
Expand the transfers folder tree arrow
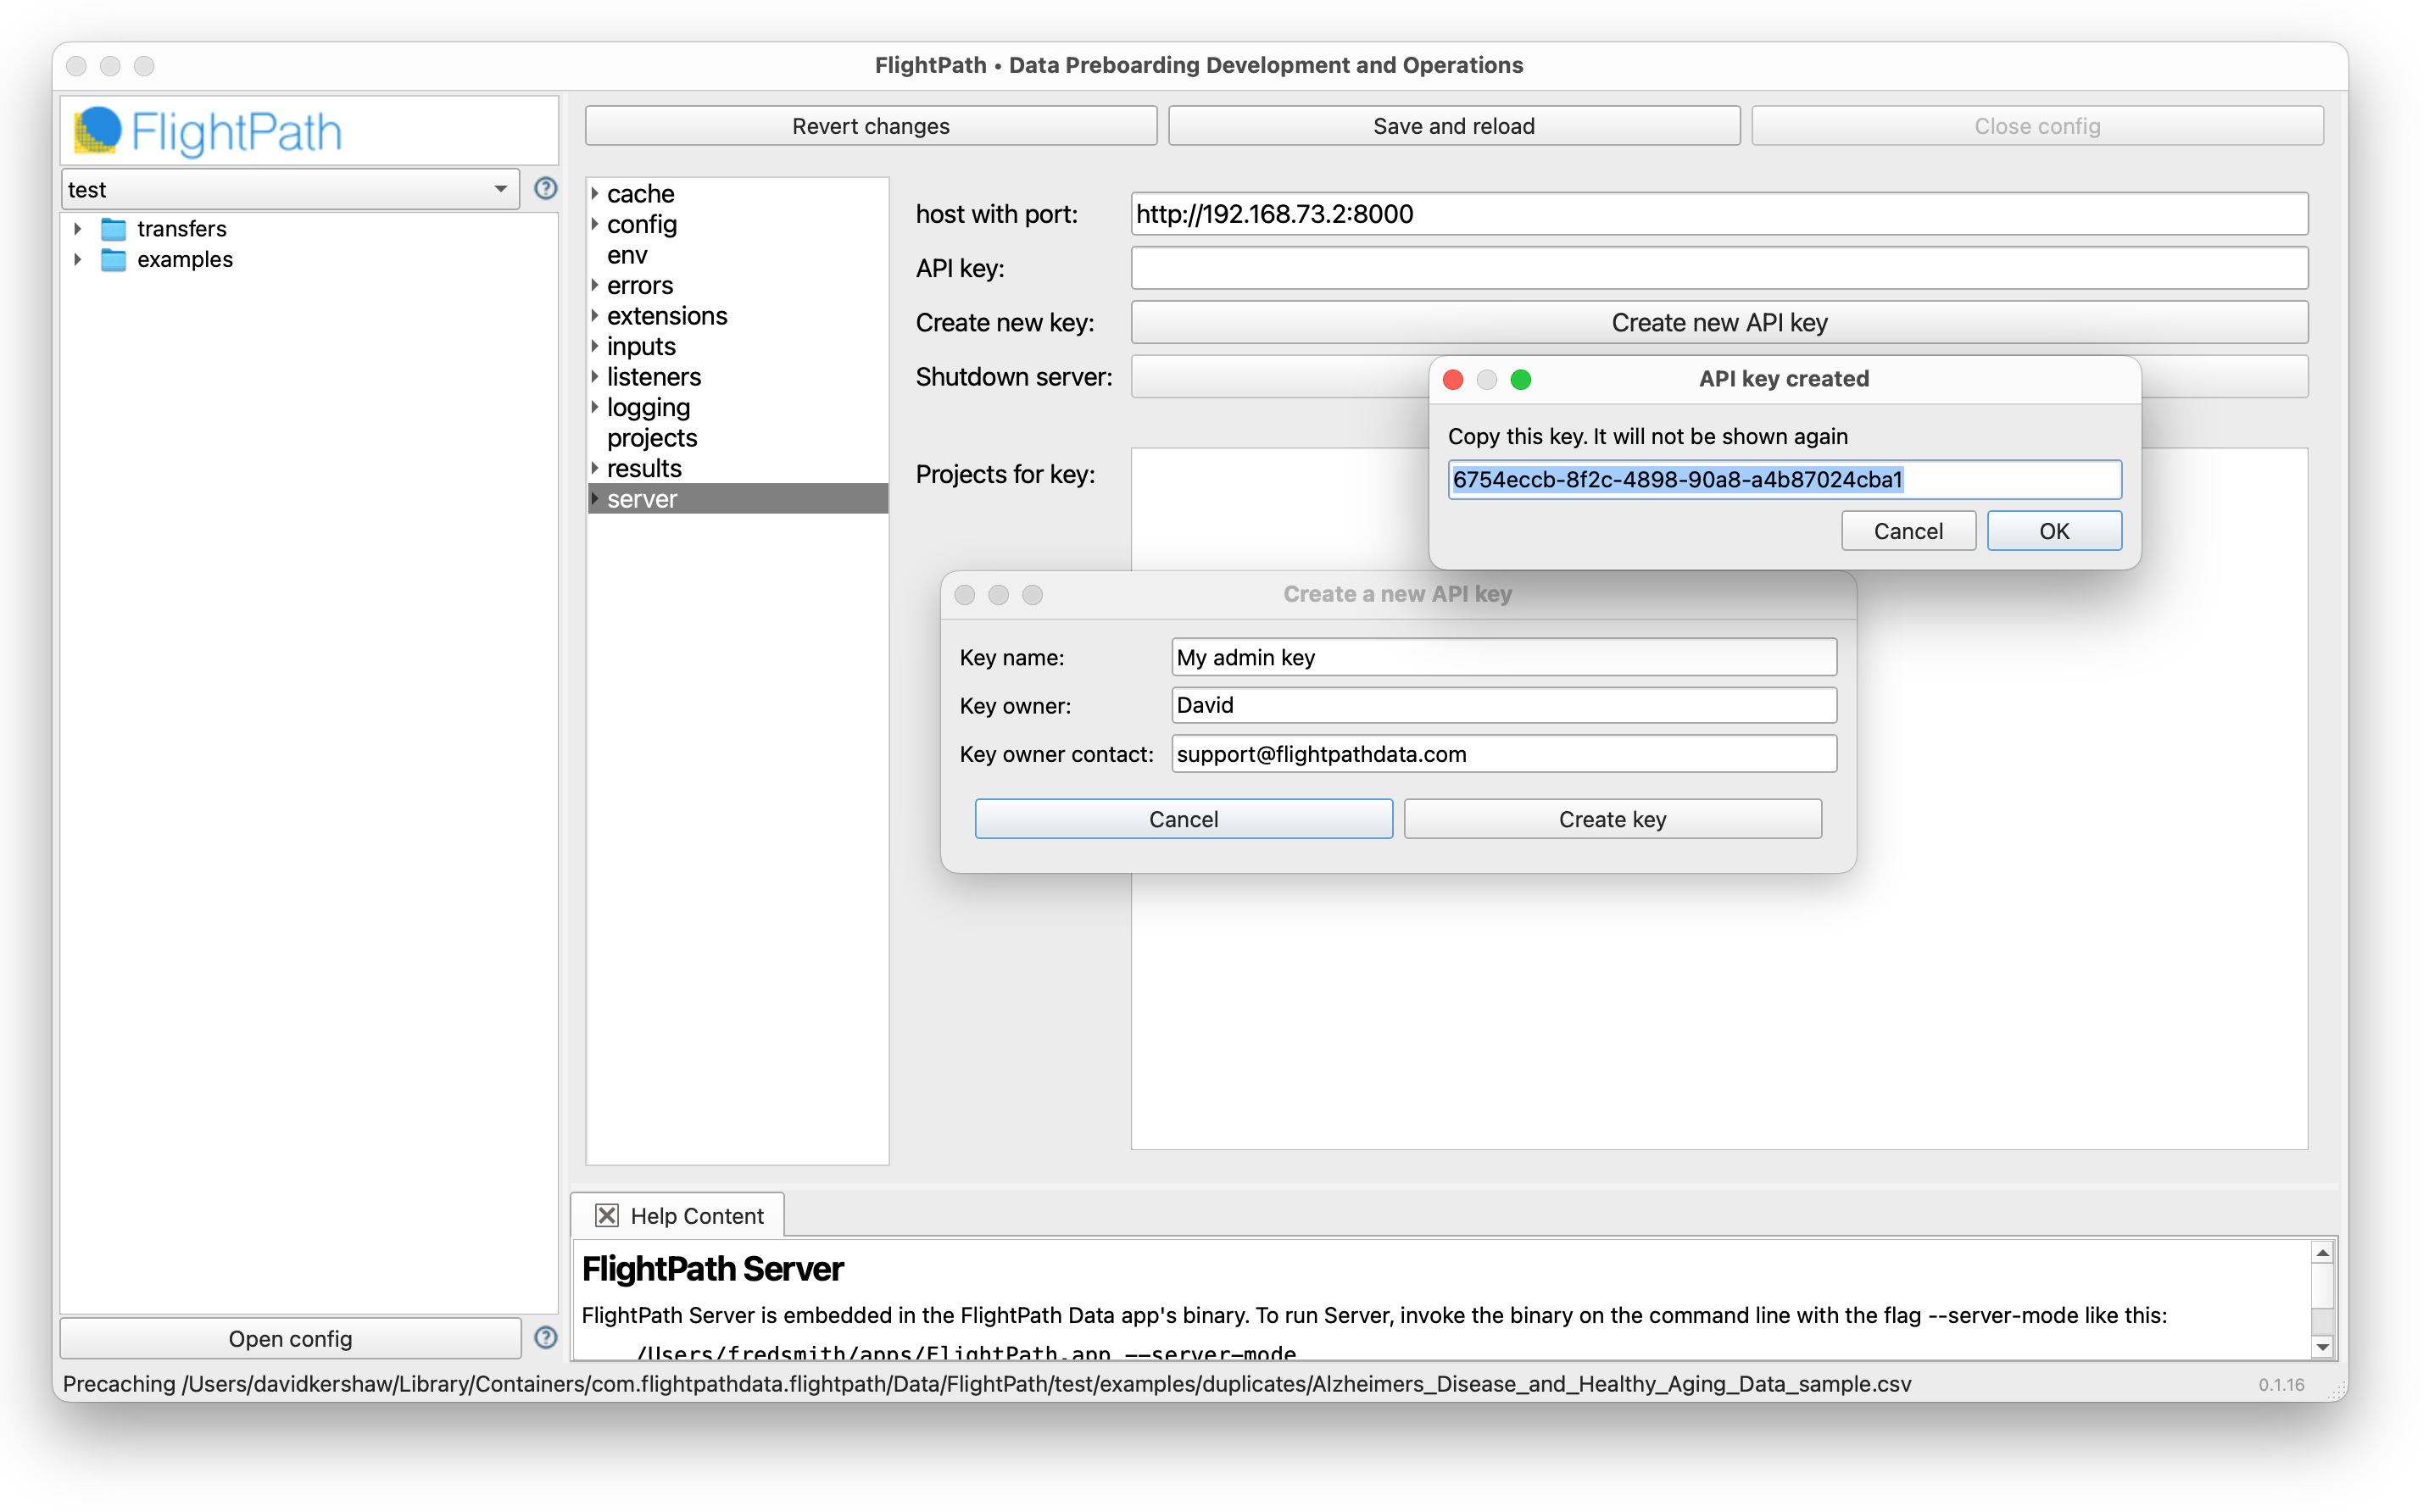pos(78,229)
